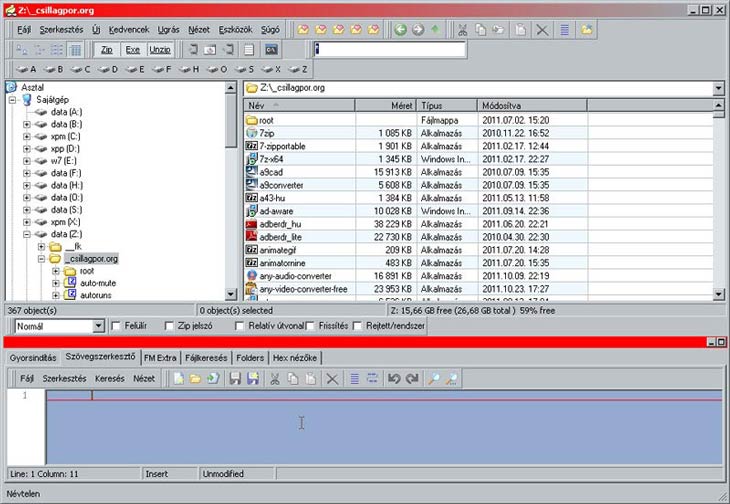Screen dimensions: 730x504
Task: Expand the auto-mute tree node
Action: point(56,283)
